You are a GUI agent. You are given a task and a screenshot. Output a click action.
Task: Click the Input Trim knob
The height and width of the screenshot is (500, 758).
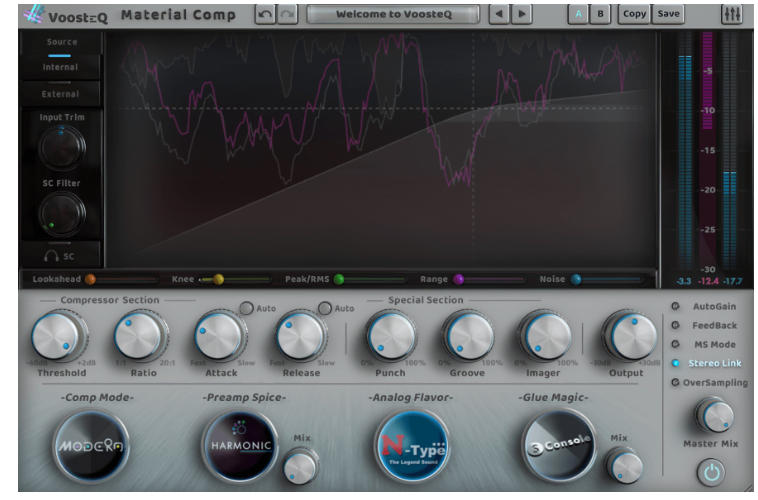(62, 147)
